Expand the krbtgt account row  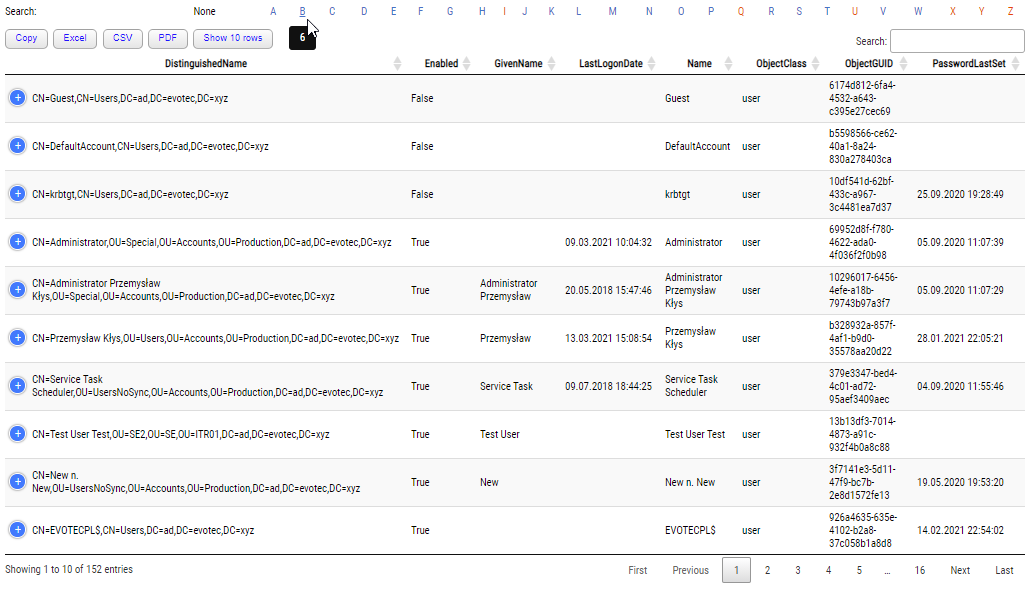coord(17,194)
